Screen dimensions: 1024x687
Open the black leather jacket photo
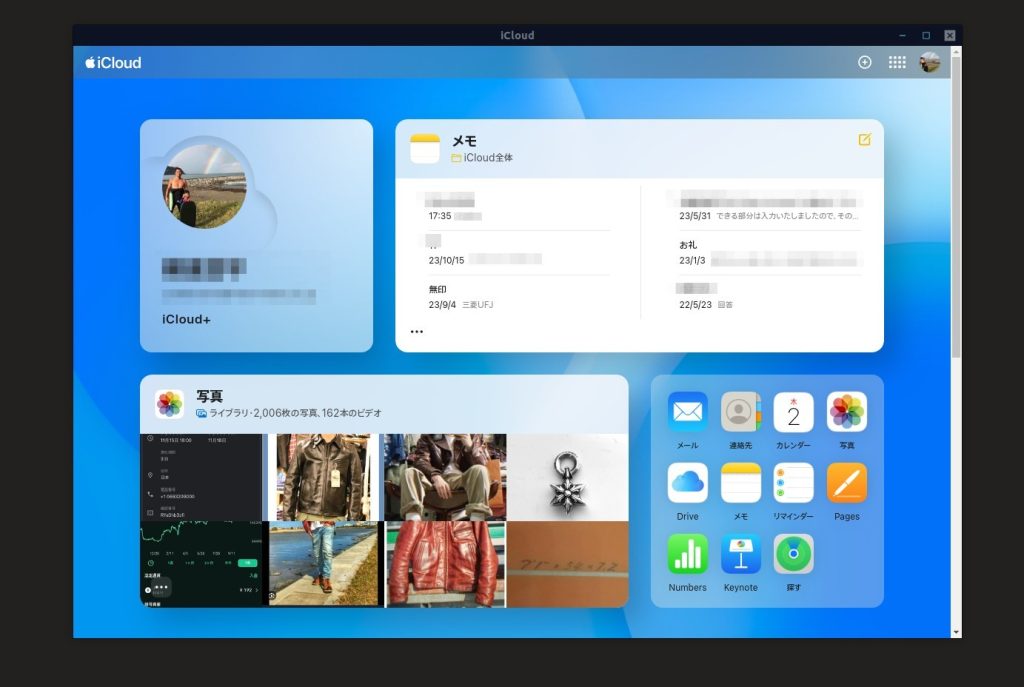[x=323, y=477]
